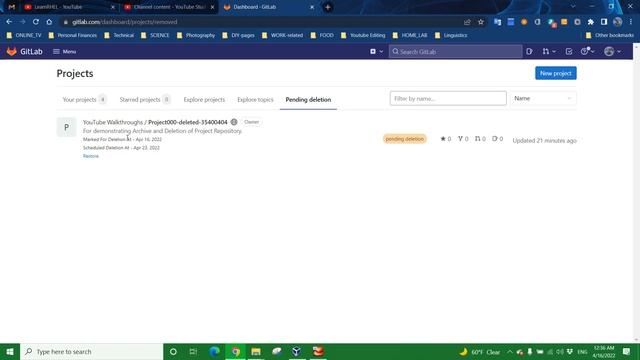640x360 pixels.
Task: Open VirtualBox from taskbar
Action: pyautogui.click(x=297, y=351)
